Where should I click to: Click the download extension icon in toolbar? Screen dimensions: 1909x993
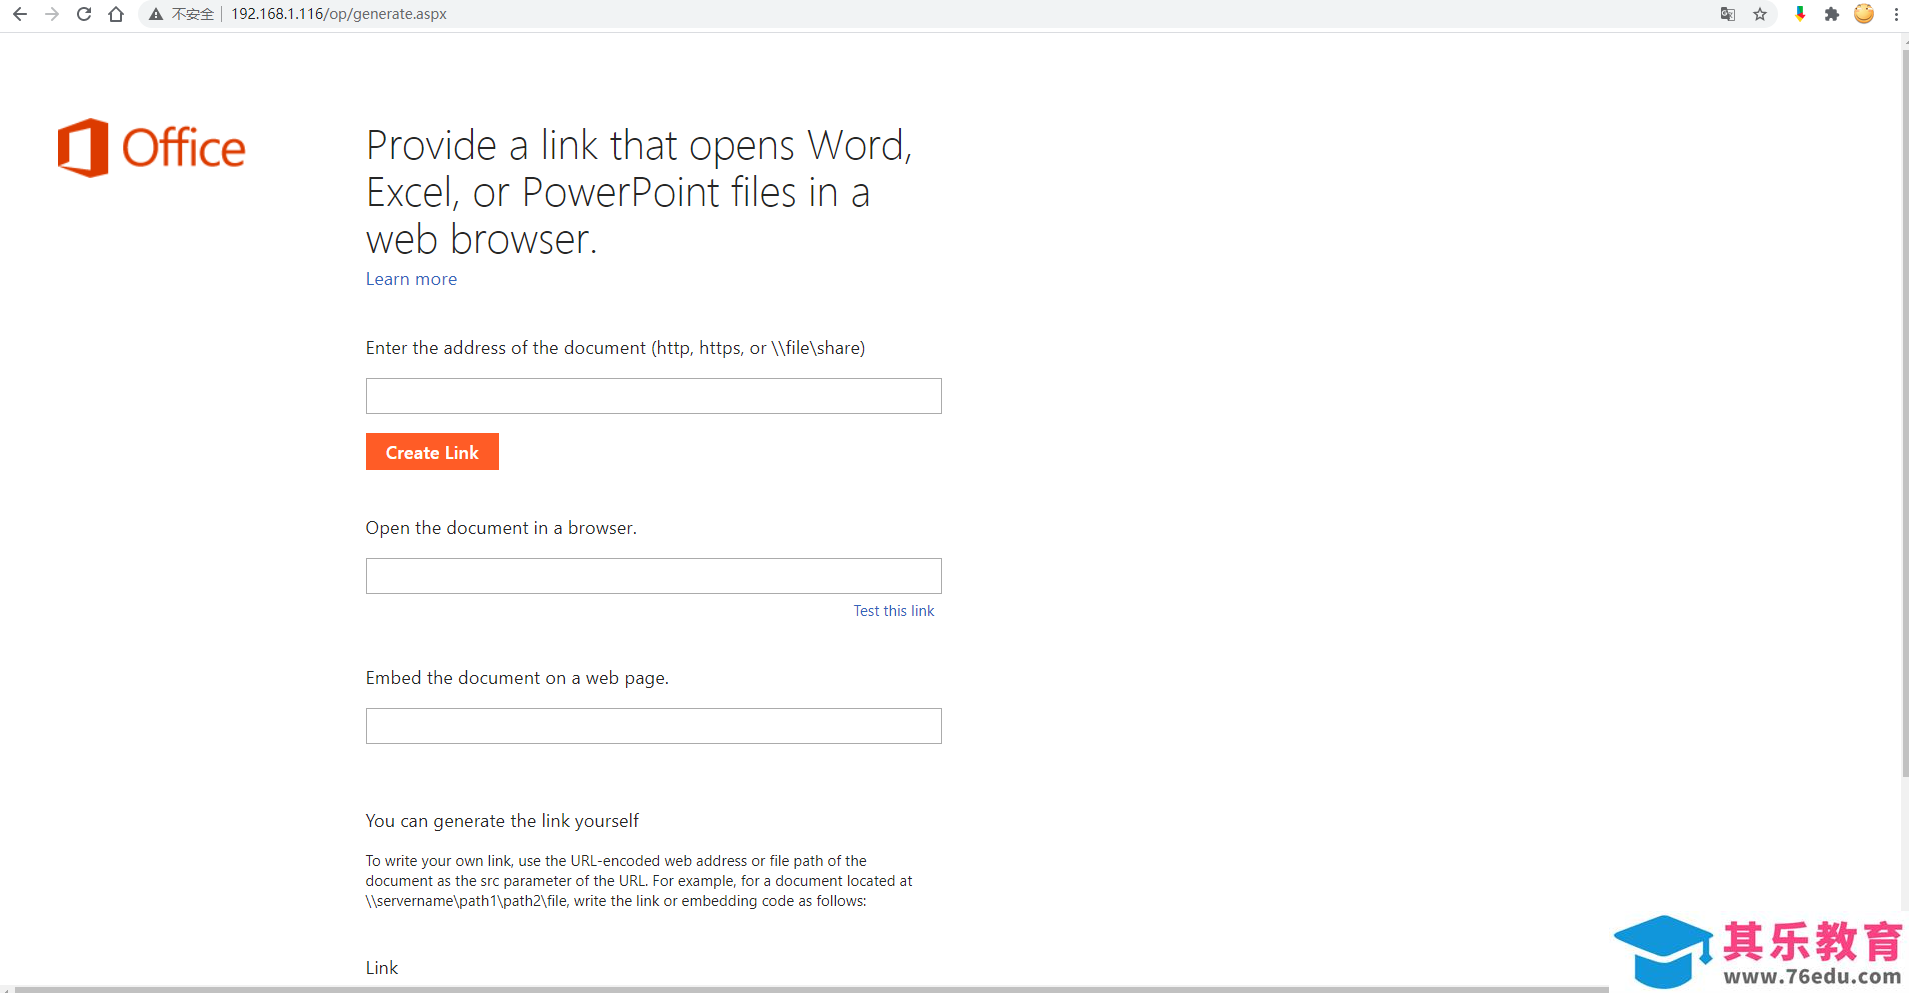point(1800,14)
